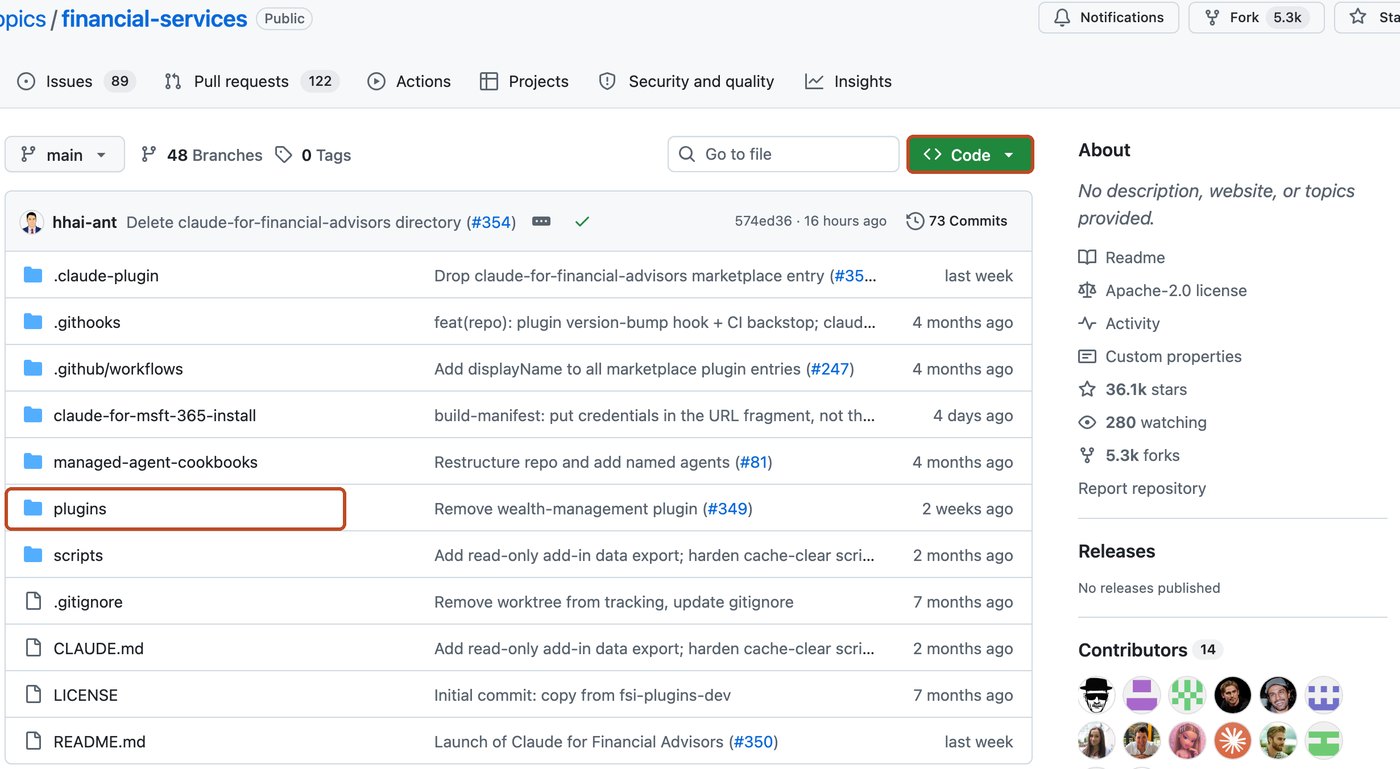
Task: Open the main branch dropdown
Action: (x=65, y=155)
